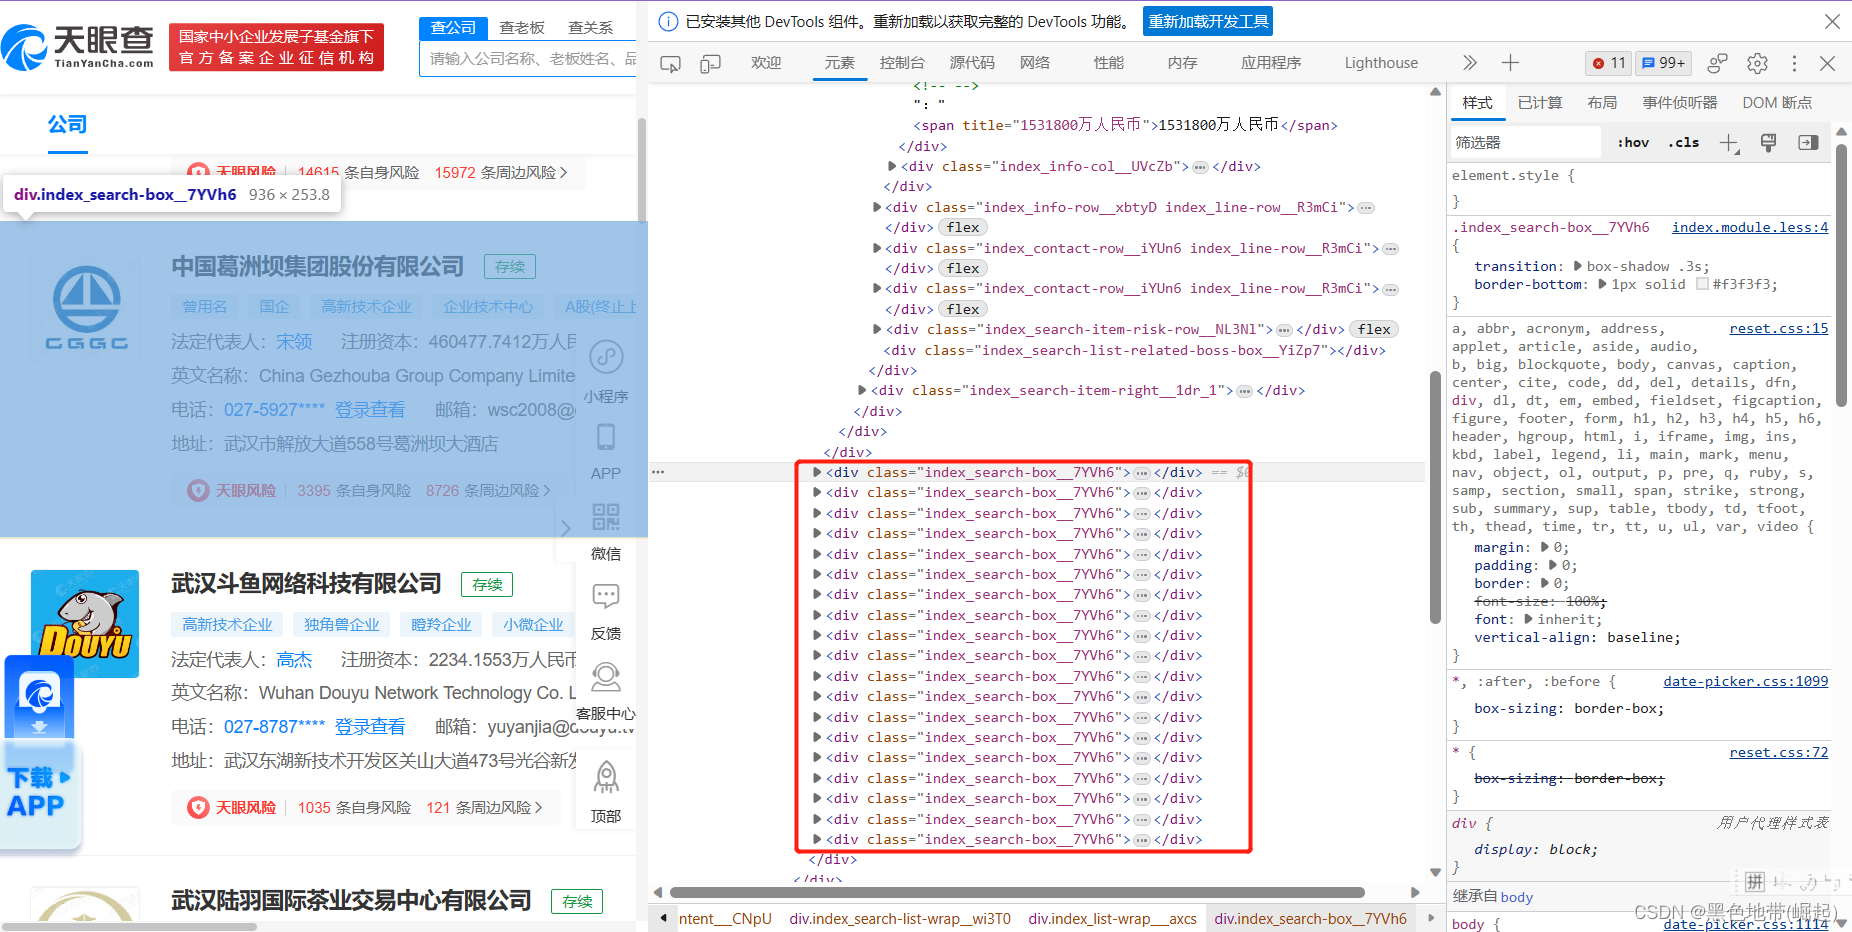Click the Douyu company logo thumbnail
Viewport: 1852px width, 932px height.
[x=85, y=624]
